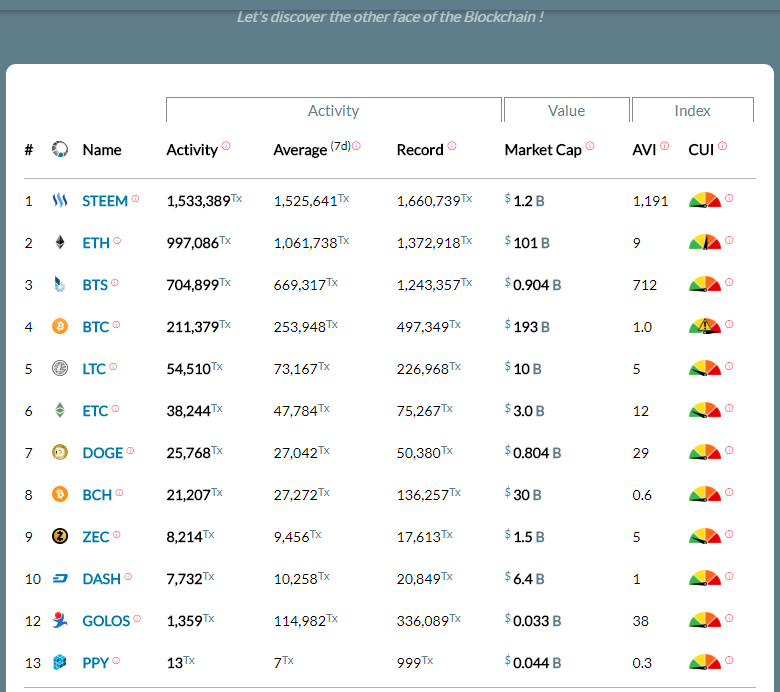This screenshot has width=780, height=692.
Task: Click the info icon beside Average (7d)
Action: (357, 146)
